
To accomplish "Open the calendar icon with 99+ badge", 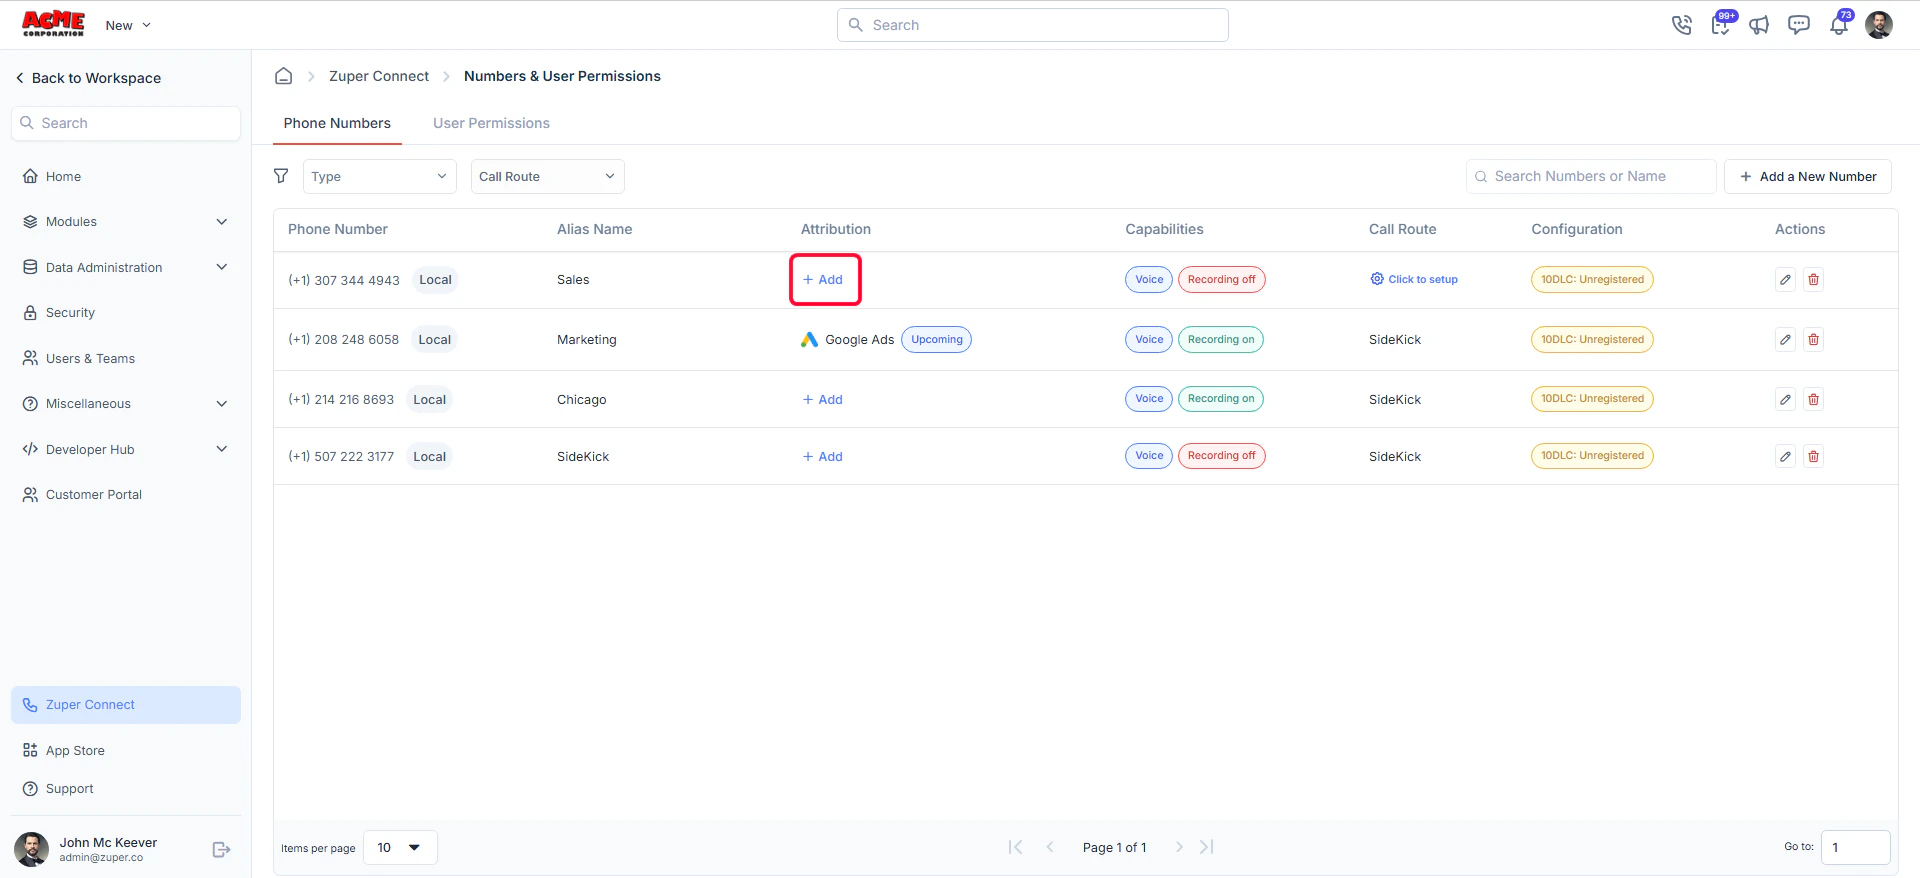I will pos(1721,24).
